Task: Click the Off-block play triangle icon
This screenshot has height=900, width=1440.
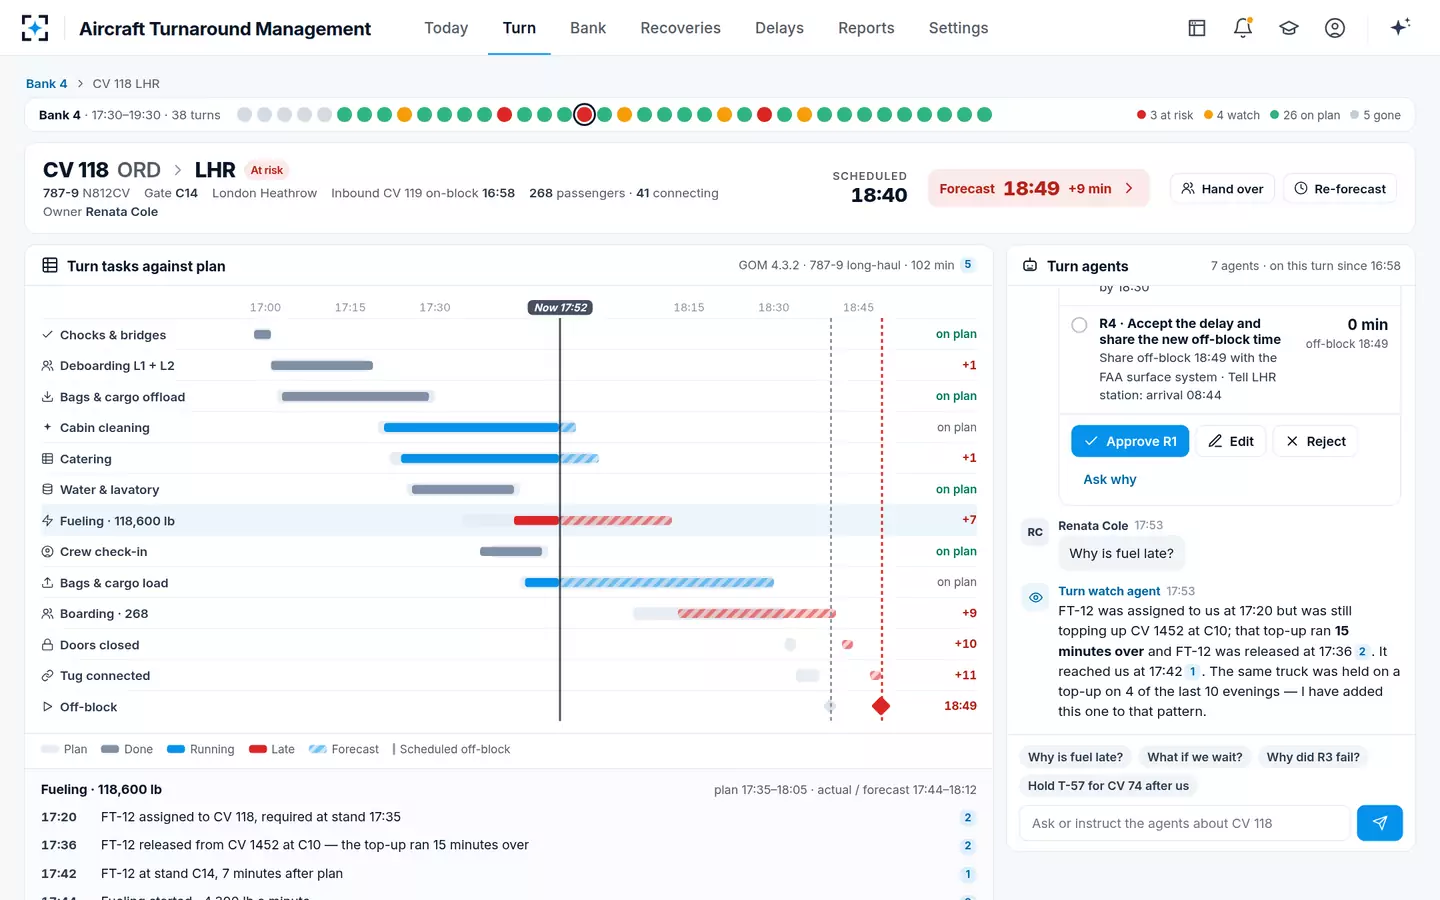Action: tap(47, 707)
